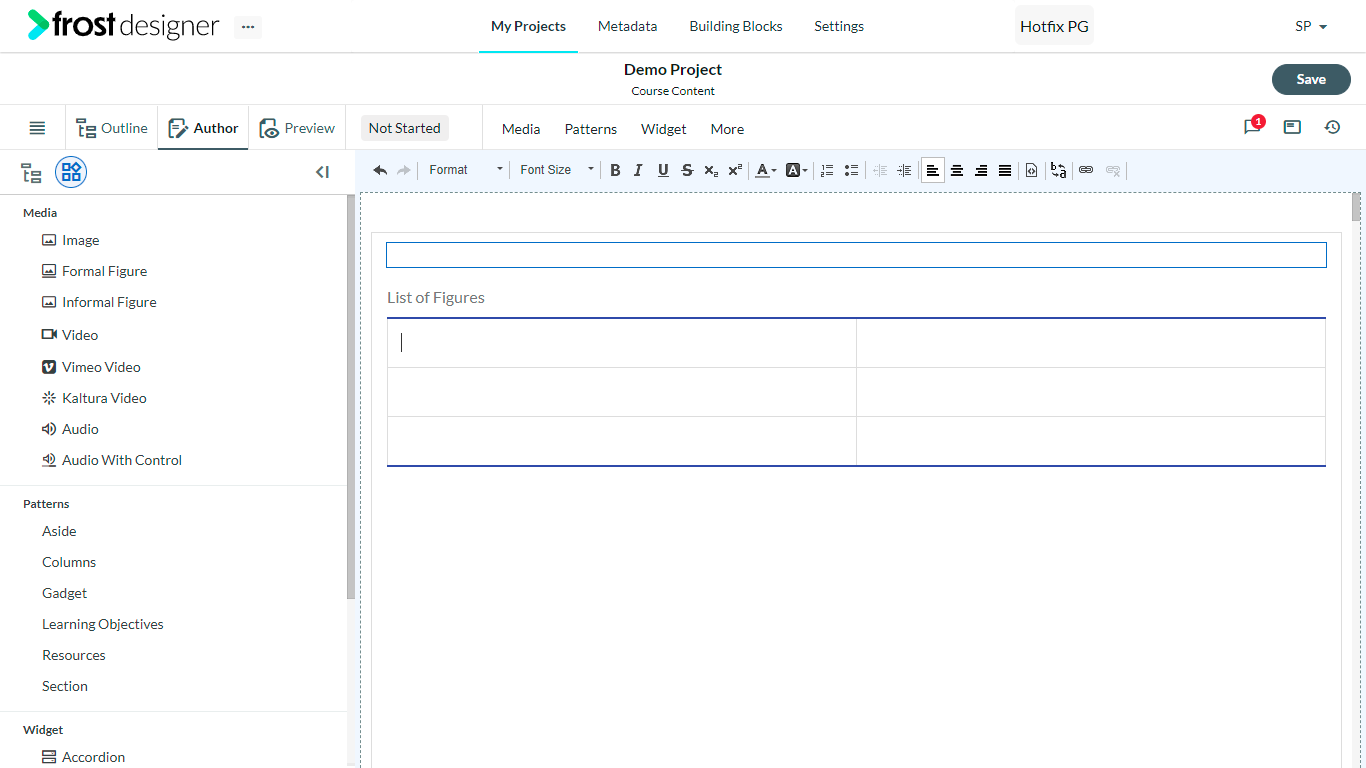
Task: Insert a numbered list
Action: (827, 170)
